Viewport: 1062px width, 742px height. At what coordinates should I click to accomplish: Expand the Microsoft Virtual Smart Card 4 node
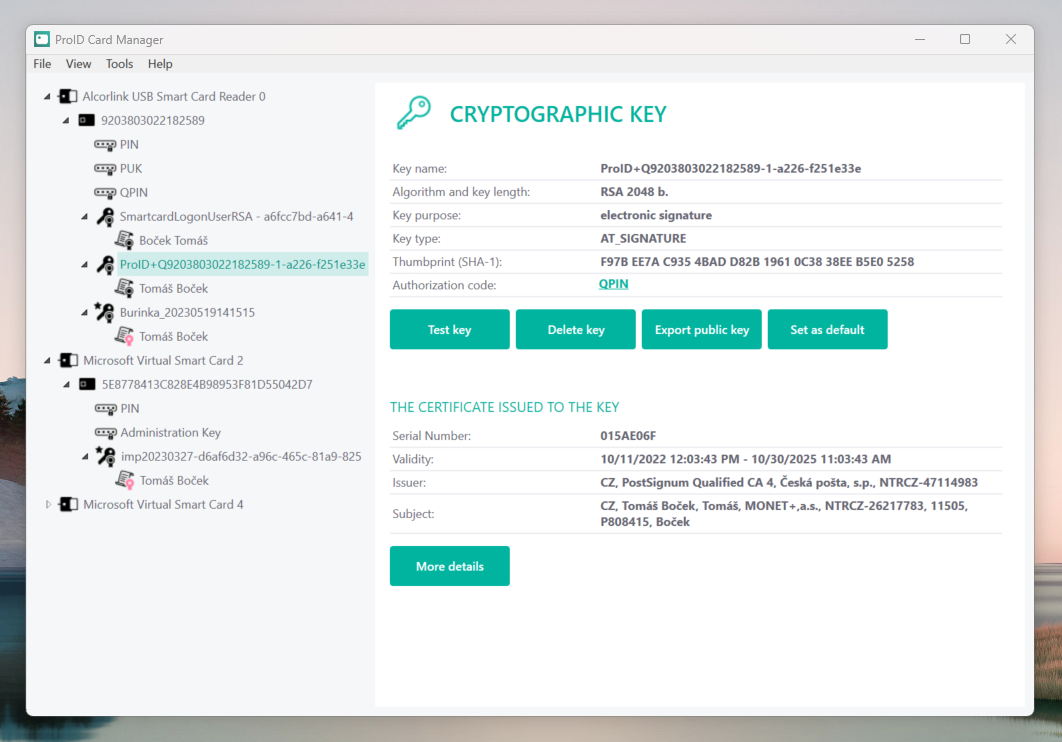coord(48,504)
